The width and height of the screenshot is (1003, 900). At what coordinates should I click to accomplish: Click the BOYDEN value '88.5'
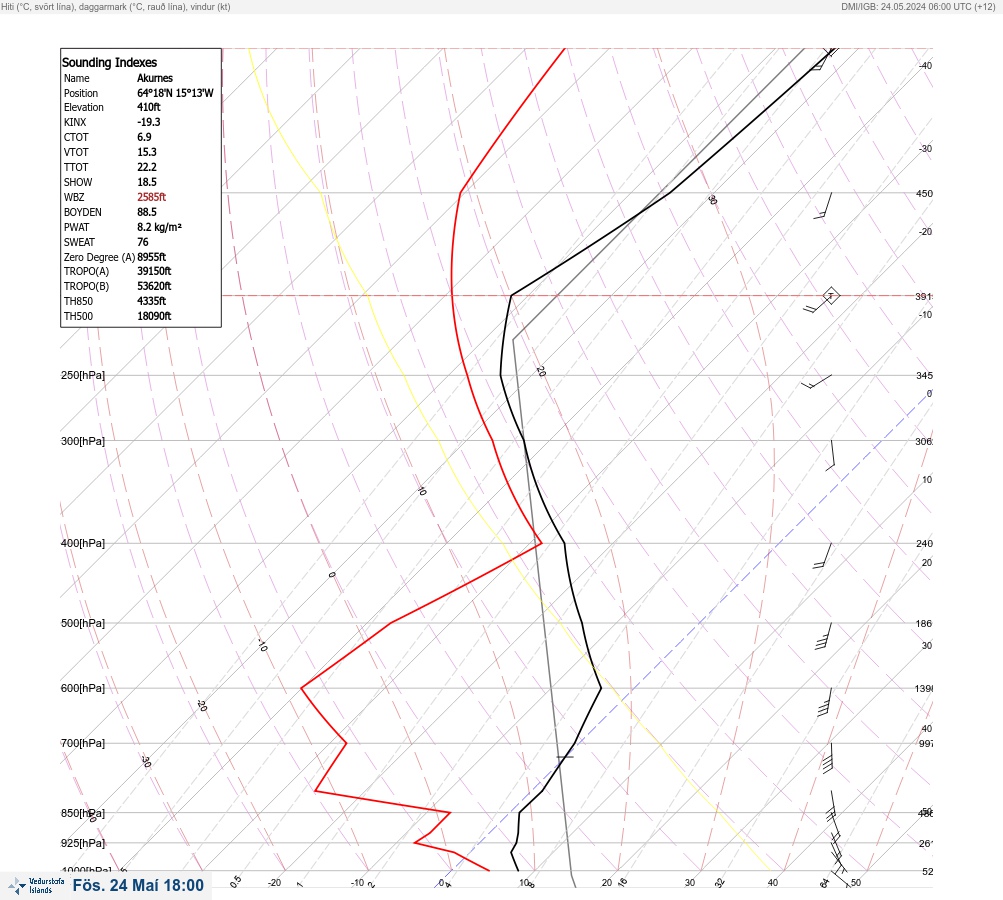pyautogui.click(x=146, y=212)
